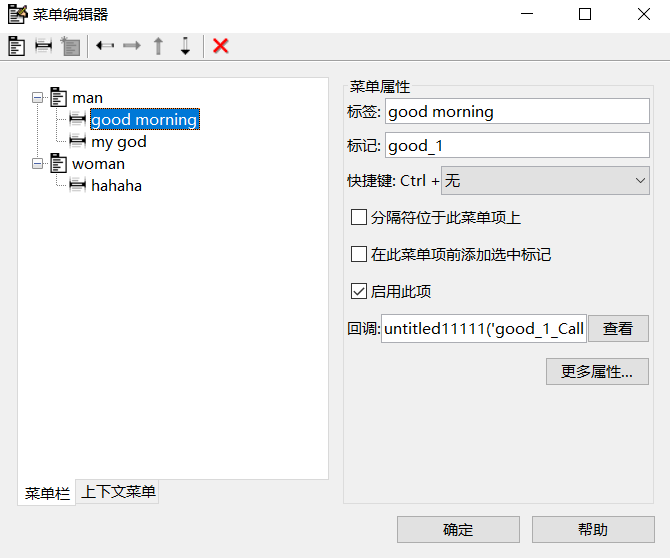Screen dimensions: 670x558
Task: Switch to the 菜单栏 tab
Action: (x=47, y=493)
